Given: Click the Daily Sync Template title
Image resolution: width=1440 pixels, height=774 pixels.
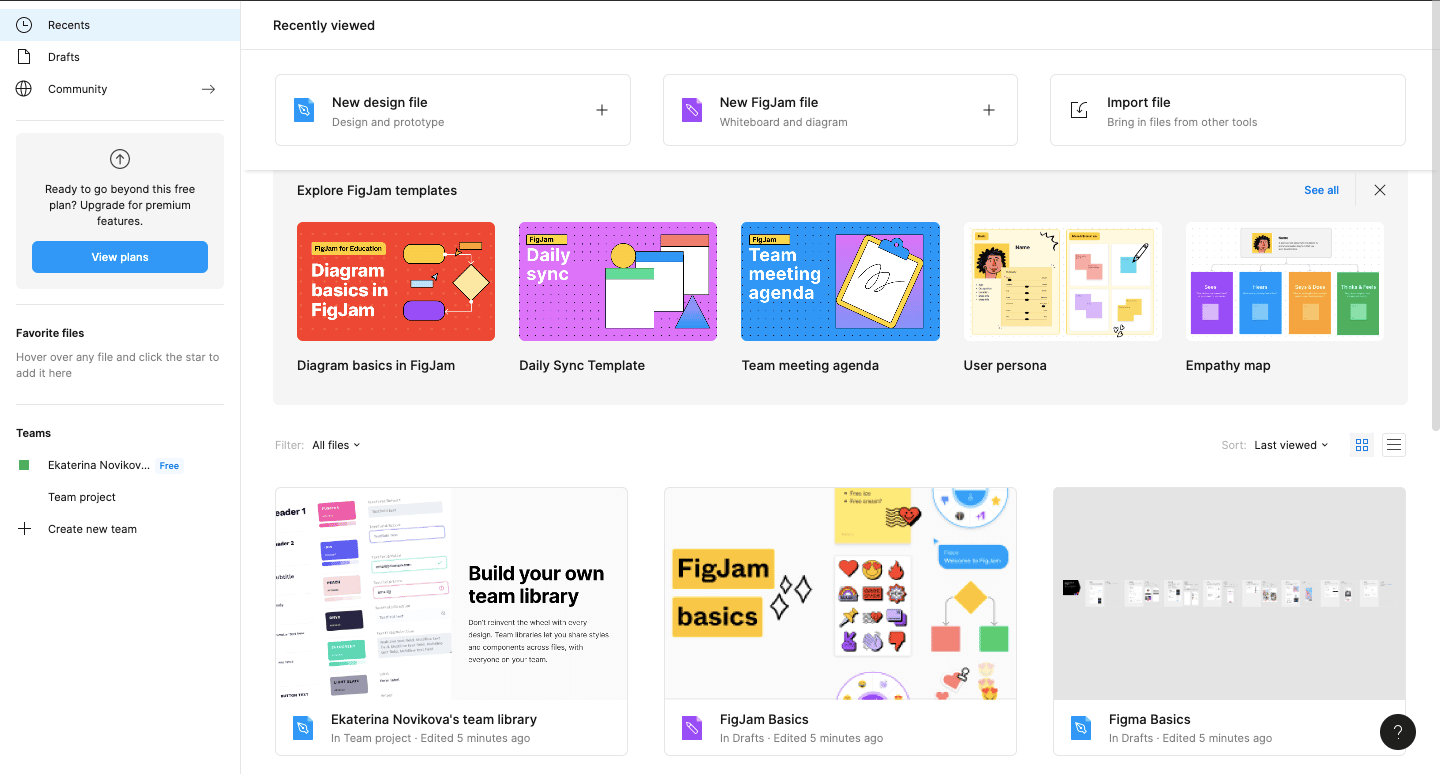Looking at the screenshot, I should (582, 365).
